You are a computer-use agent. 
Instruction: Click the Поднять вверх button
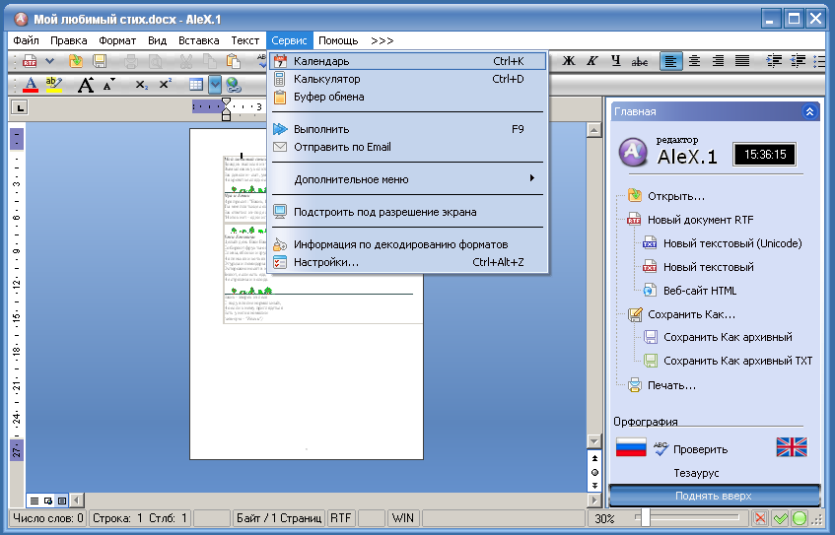click(x=714, y=496)
